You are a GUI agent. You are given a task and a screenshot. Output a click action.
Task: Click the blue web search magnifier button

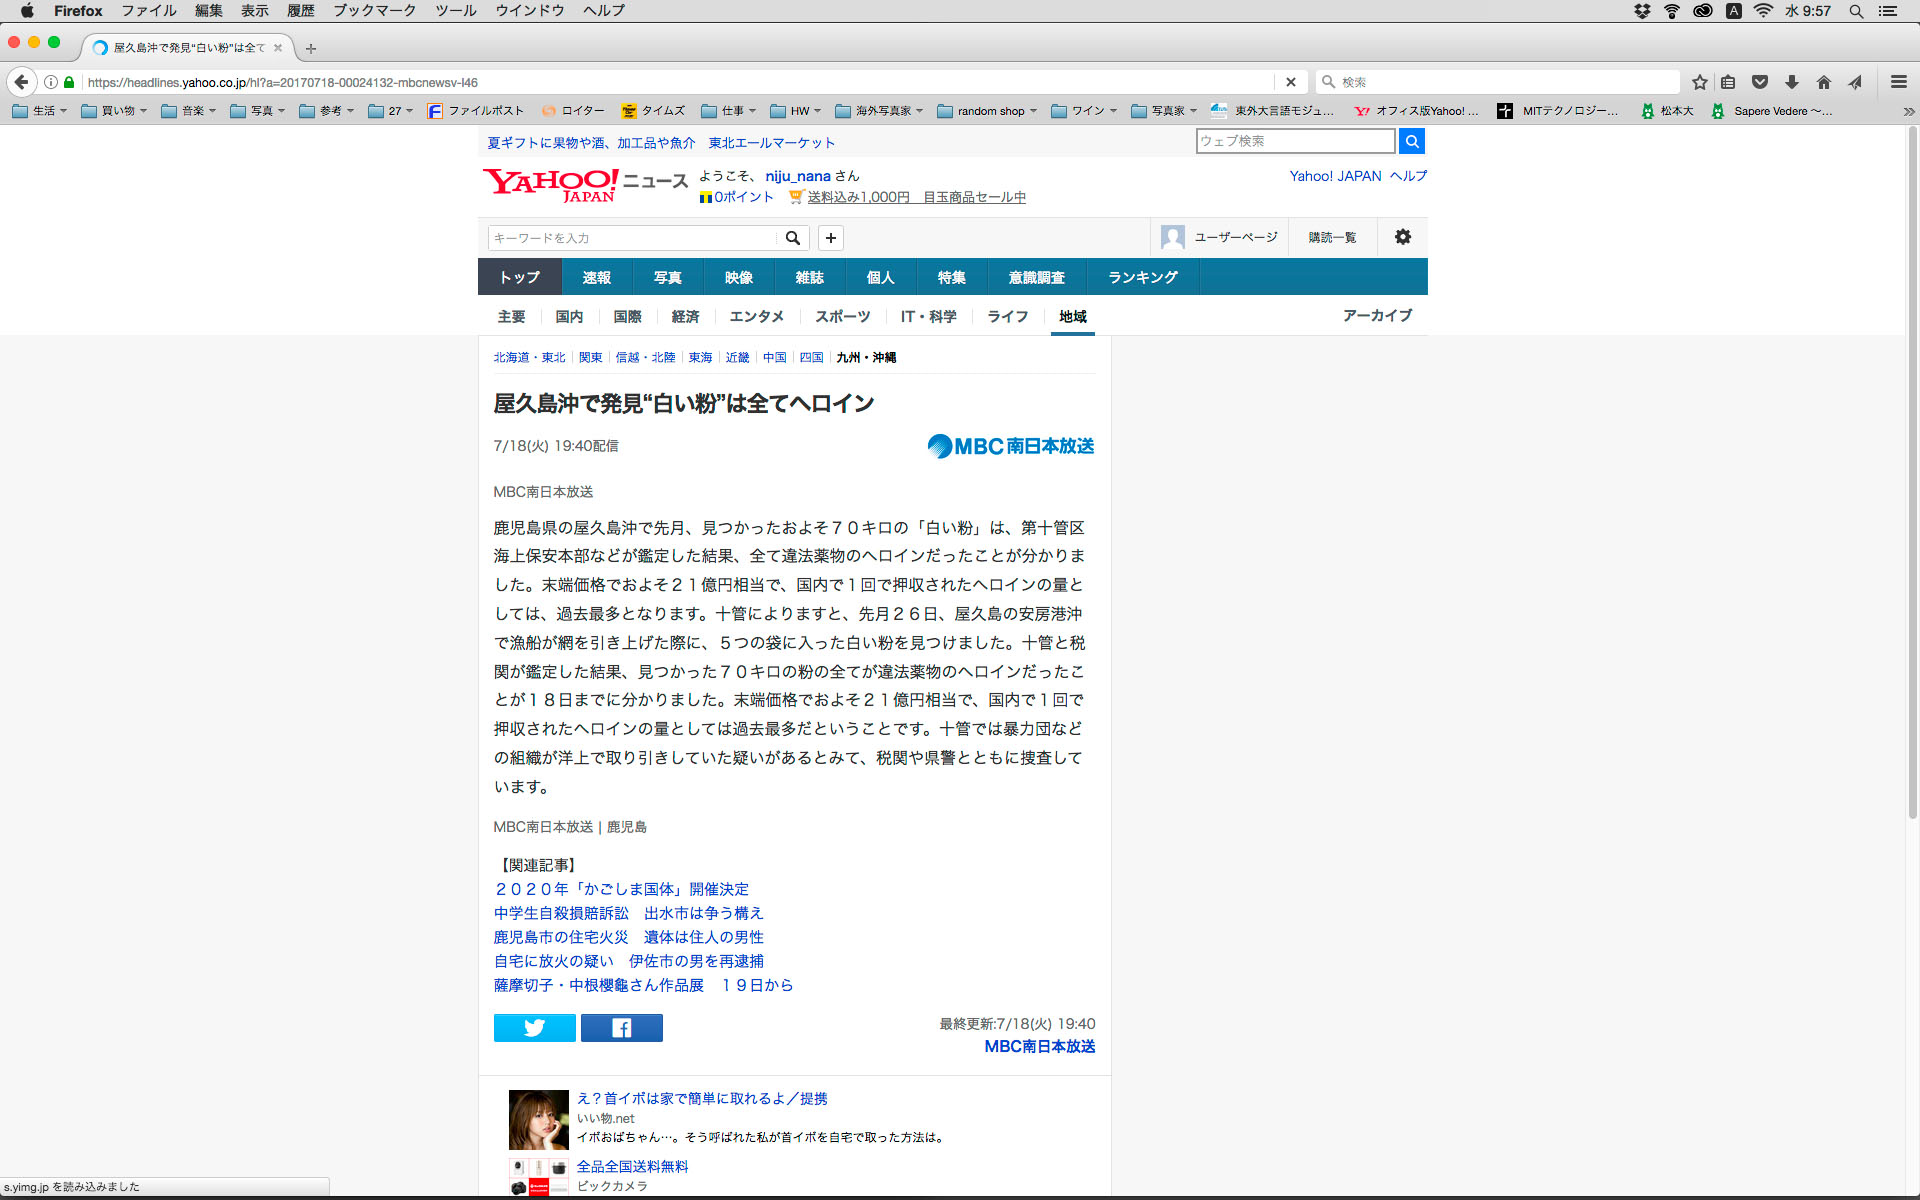1411,141
